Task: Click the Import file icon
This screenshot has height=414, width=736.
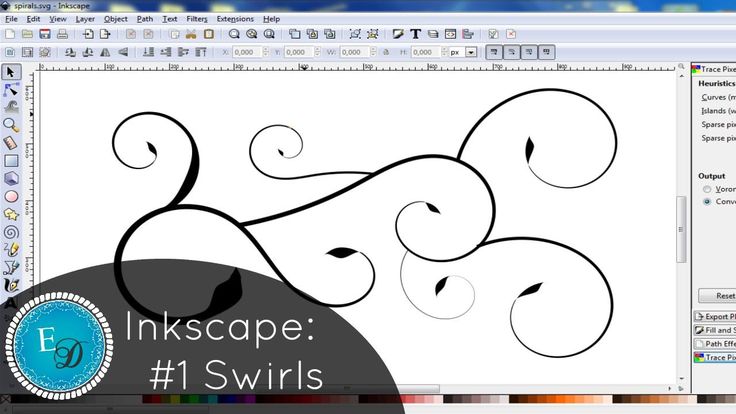Action: tap(88, 34)
